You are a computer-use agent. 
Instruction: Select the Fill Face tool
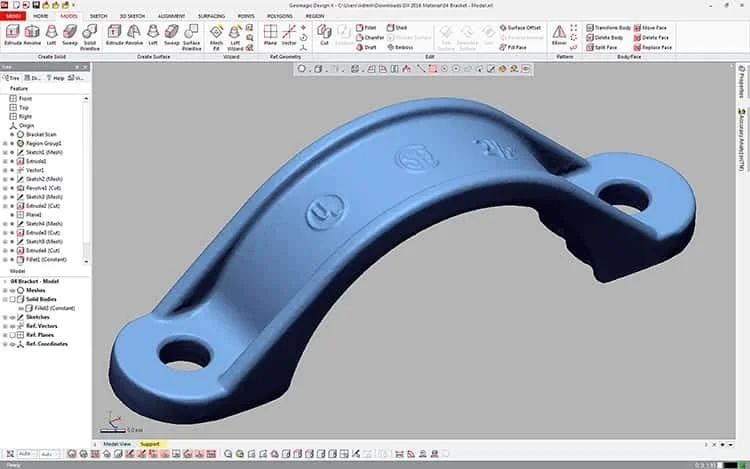[513, 47]
